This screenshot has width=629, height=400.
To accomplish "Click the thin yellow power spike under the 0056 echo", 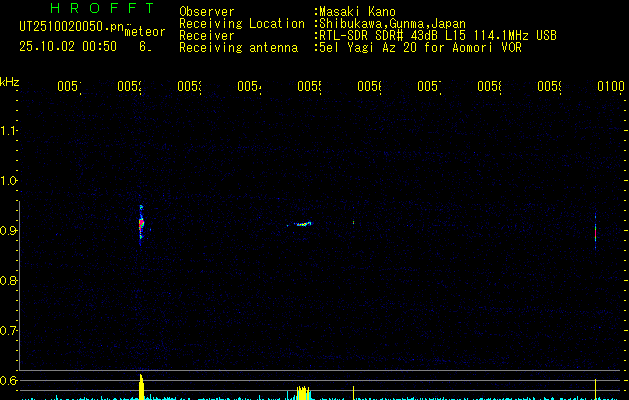I will (353, 393).
